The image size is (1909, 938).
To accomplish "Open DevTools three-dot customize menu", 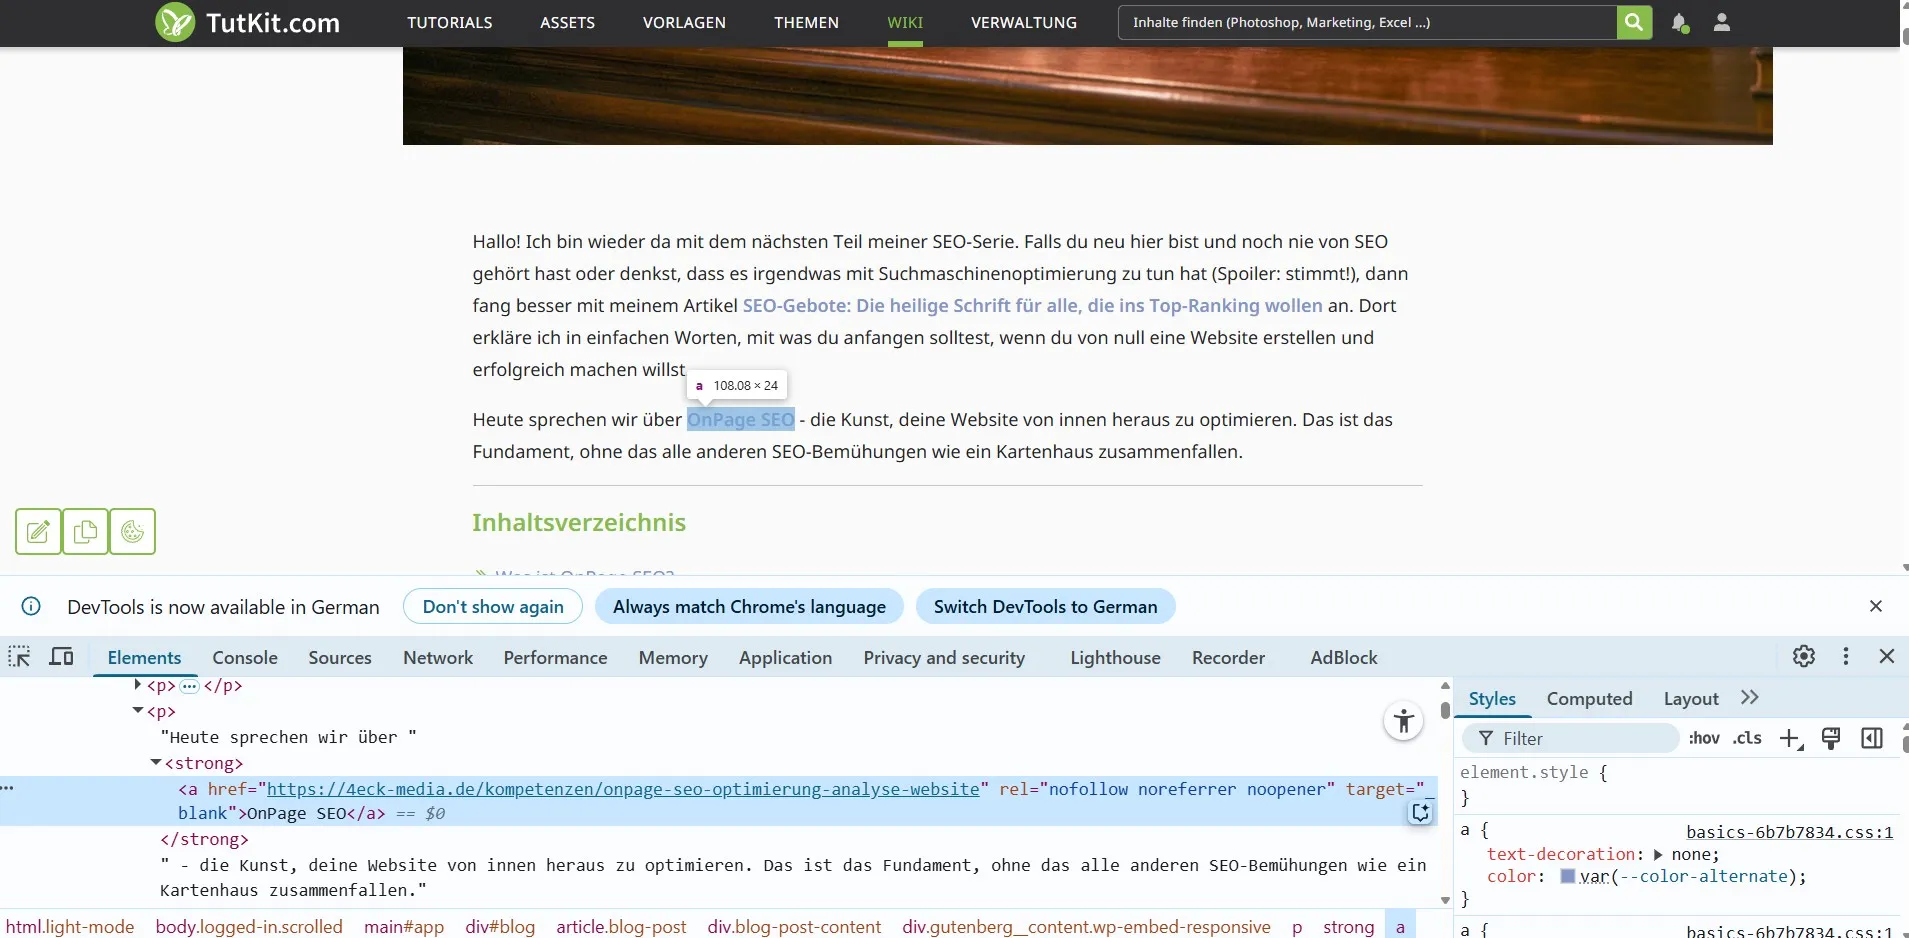I will tap(1846, 656).
